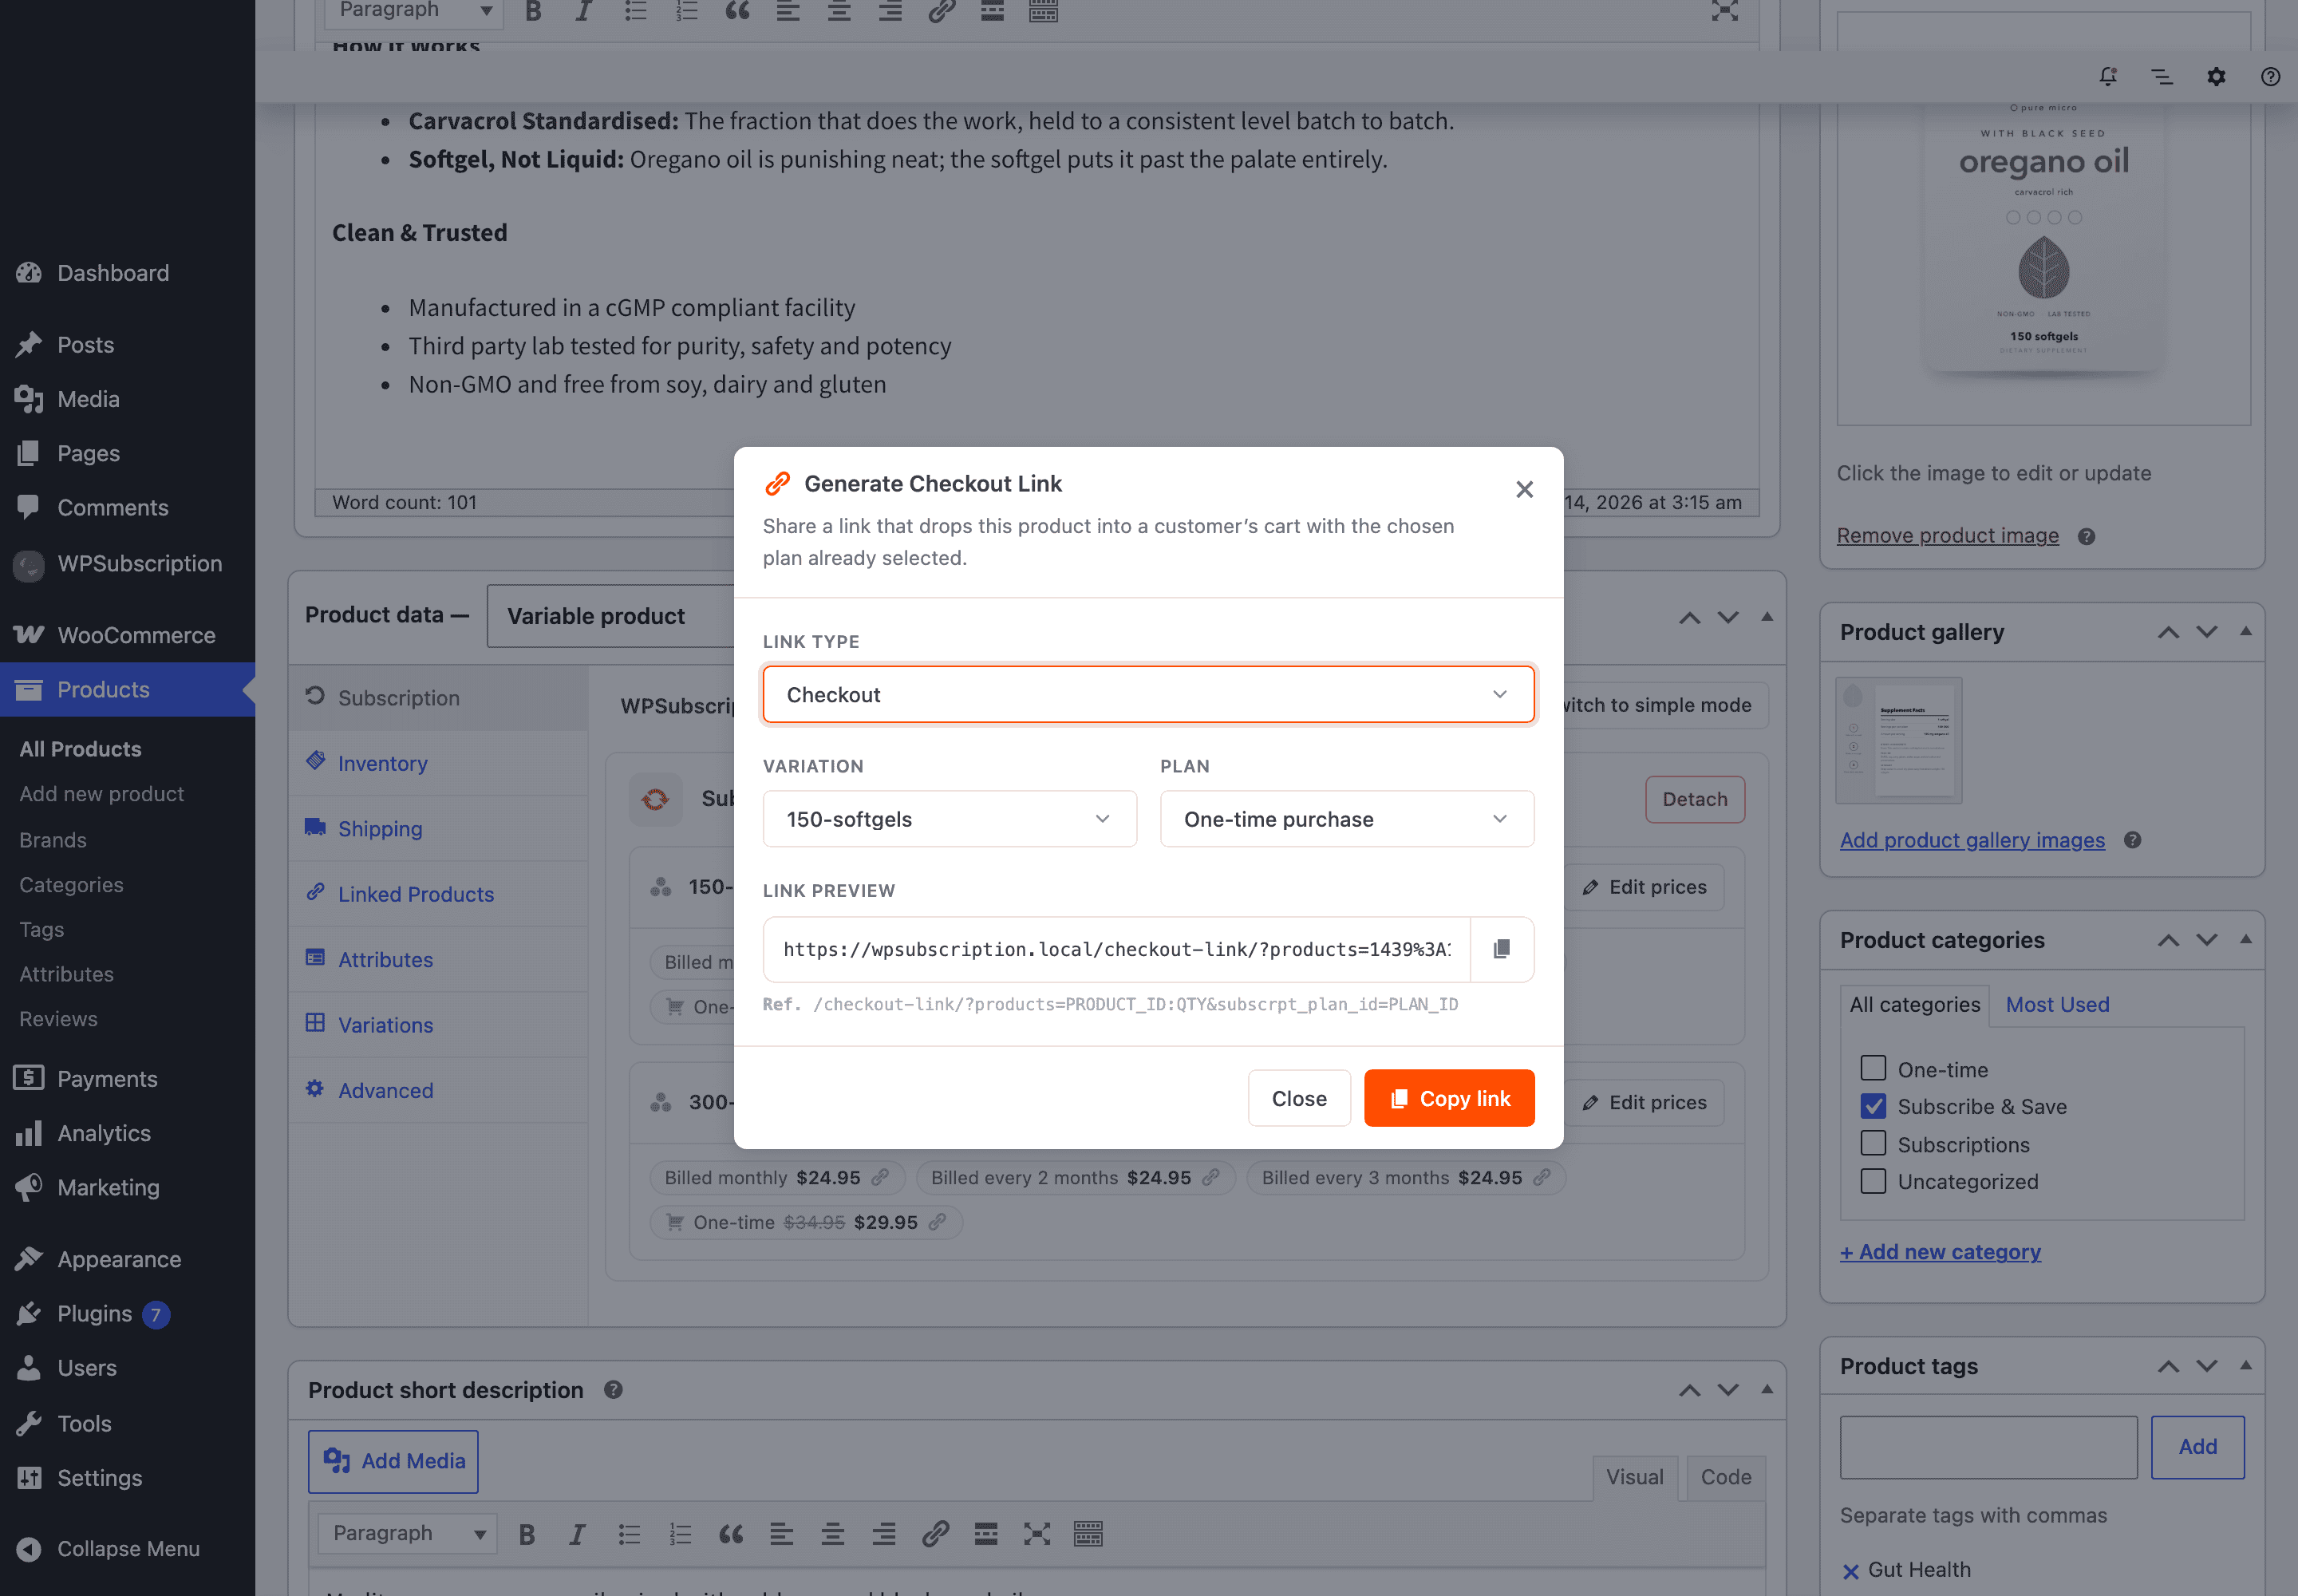Copy link icon for Billed monthly $24.95
Image resolution: width=2298 pixels, height=1596 pixels.
pyautogui.click(x=880, y=1177)
